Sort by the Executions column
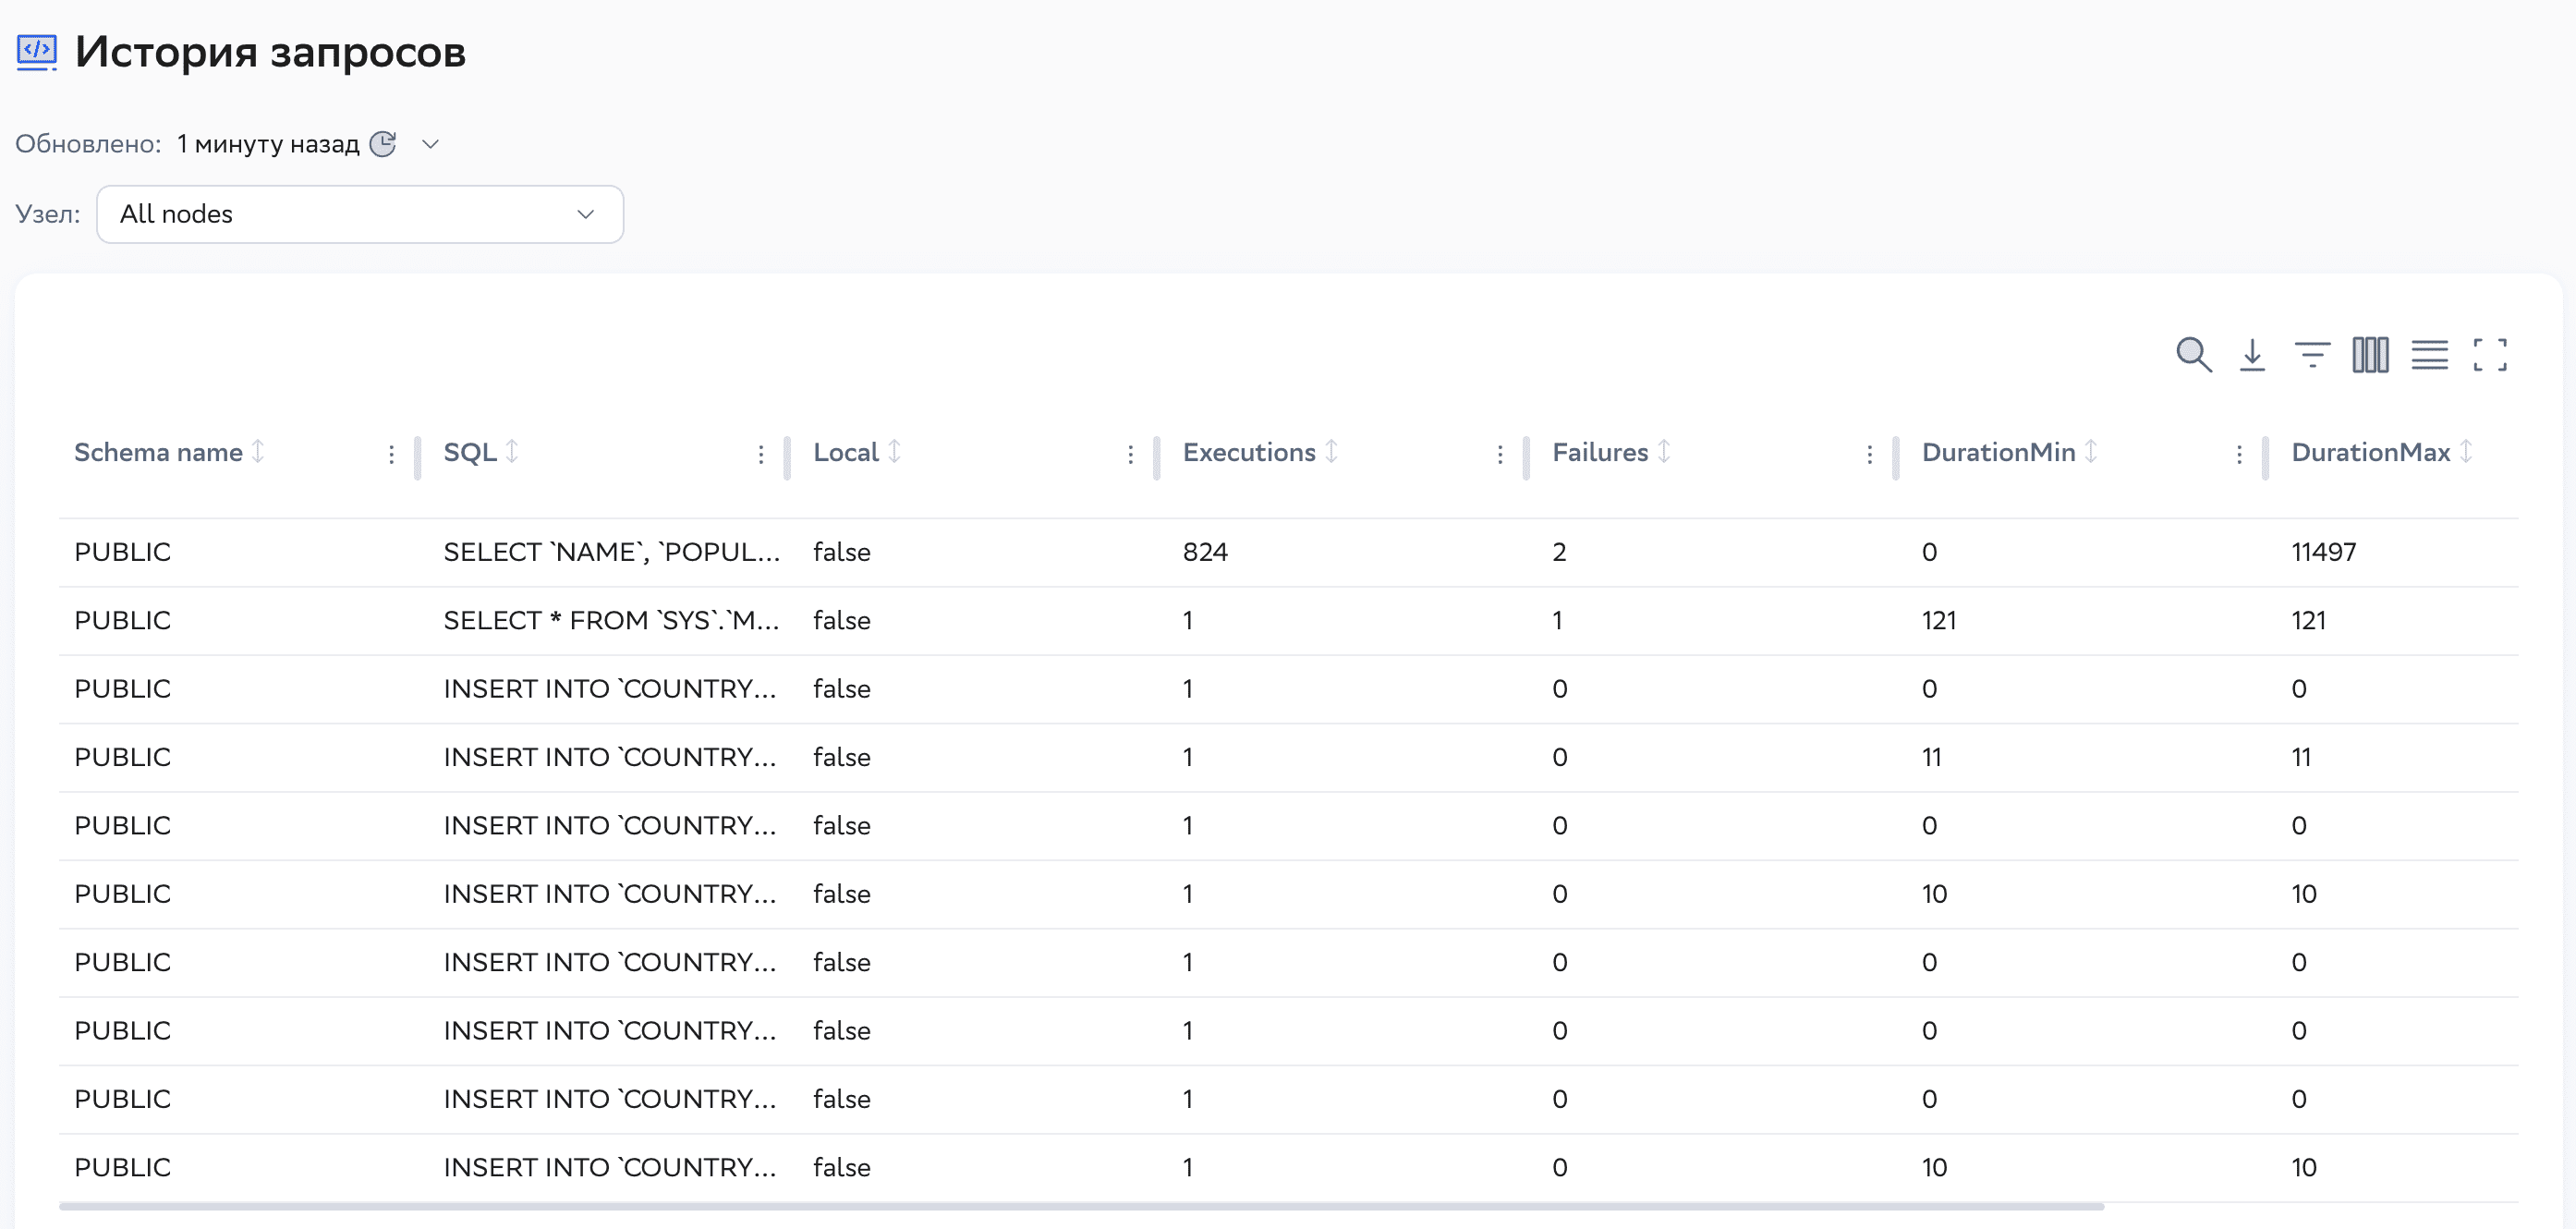The width and height of the screenshot is (2576, 1229). (x=1331, y=452)
